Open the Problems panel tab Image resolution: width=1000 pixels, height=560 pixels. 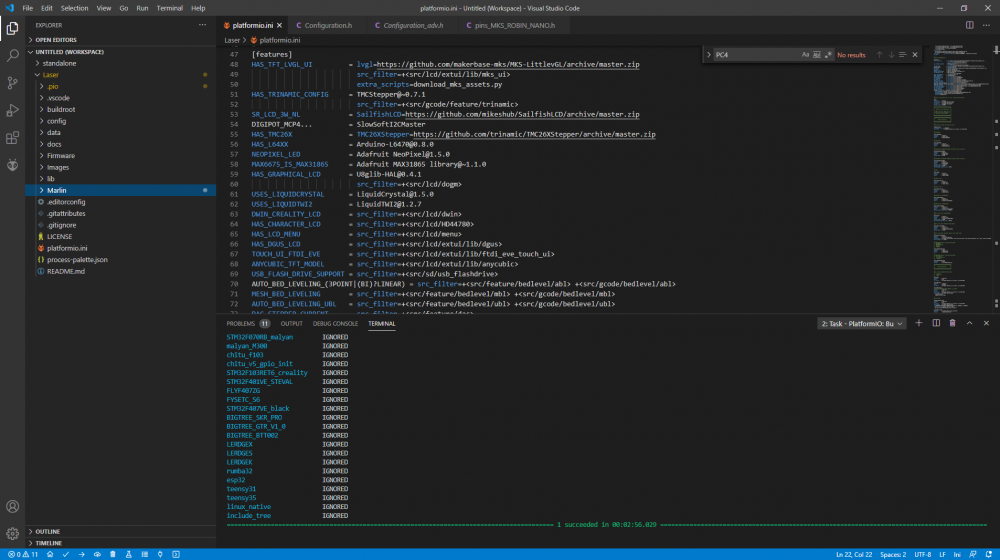click(241, 324)
